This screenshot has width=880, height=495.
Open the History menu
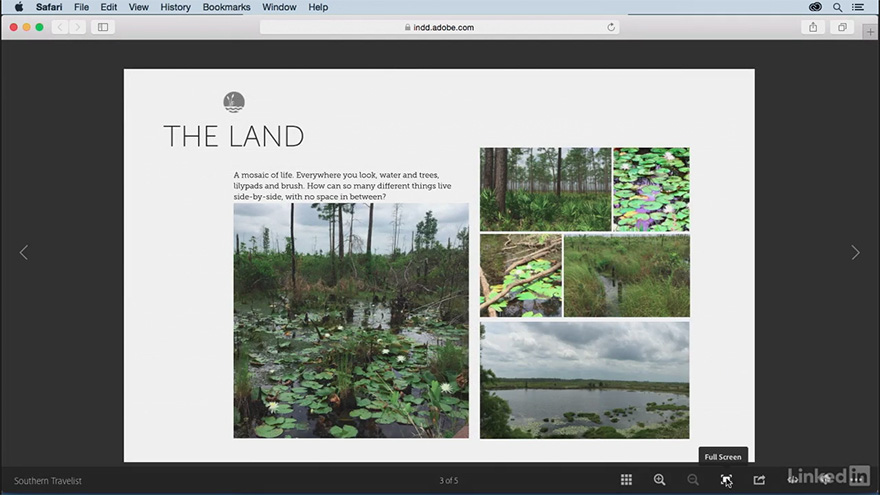tap(176, 7)
